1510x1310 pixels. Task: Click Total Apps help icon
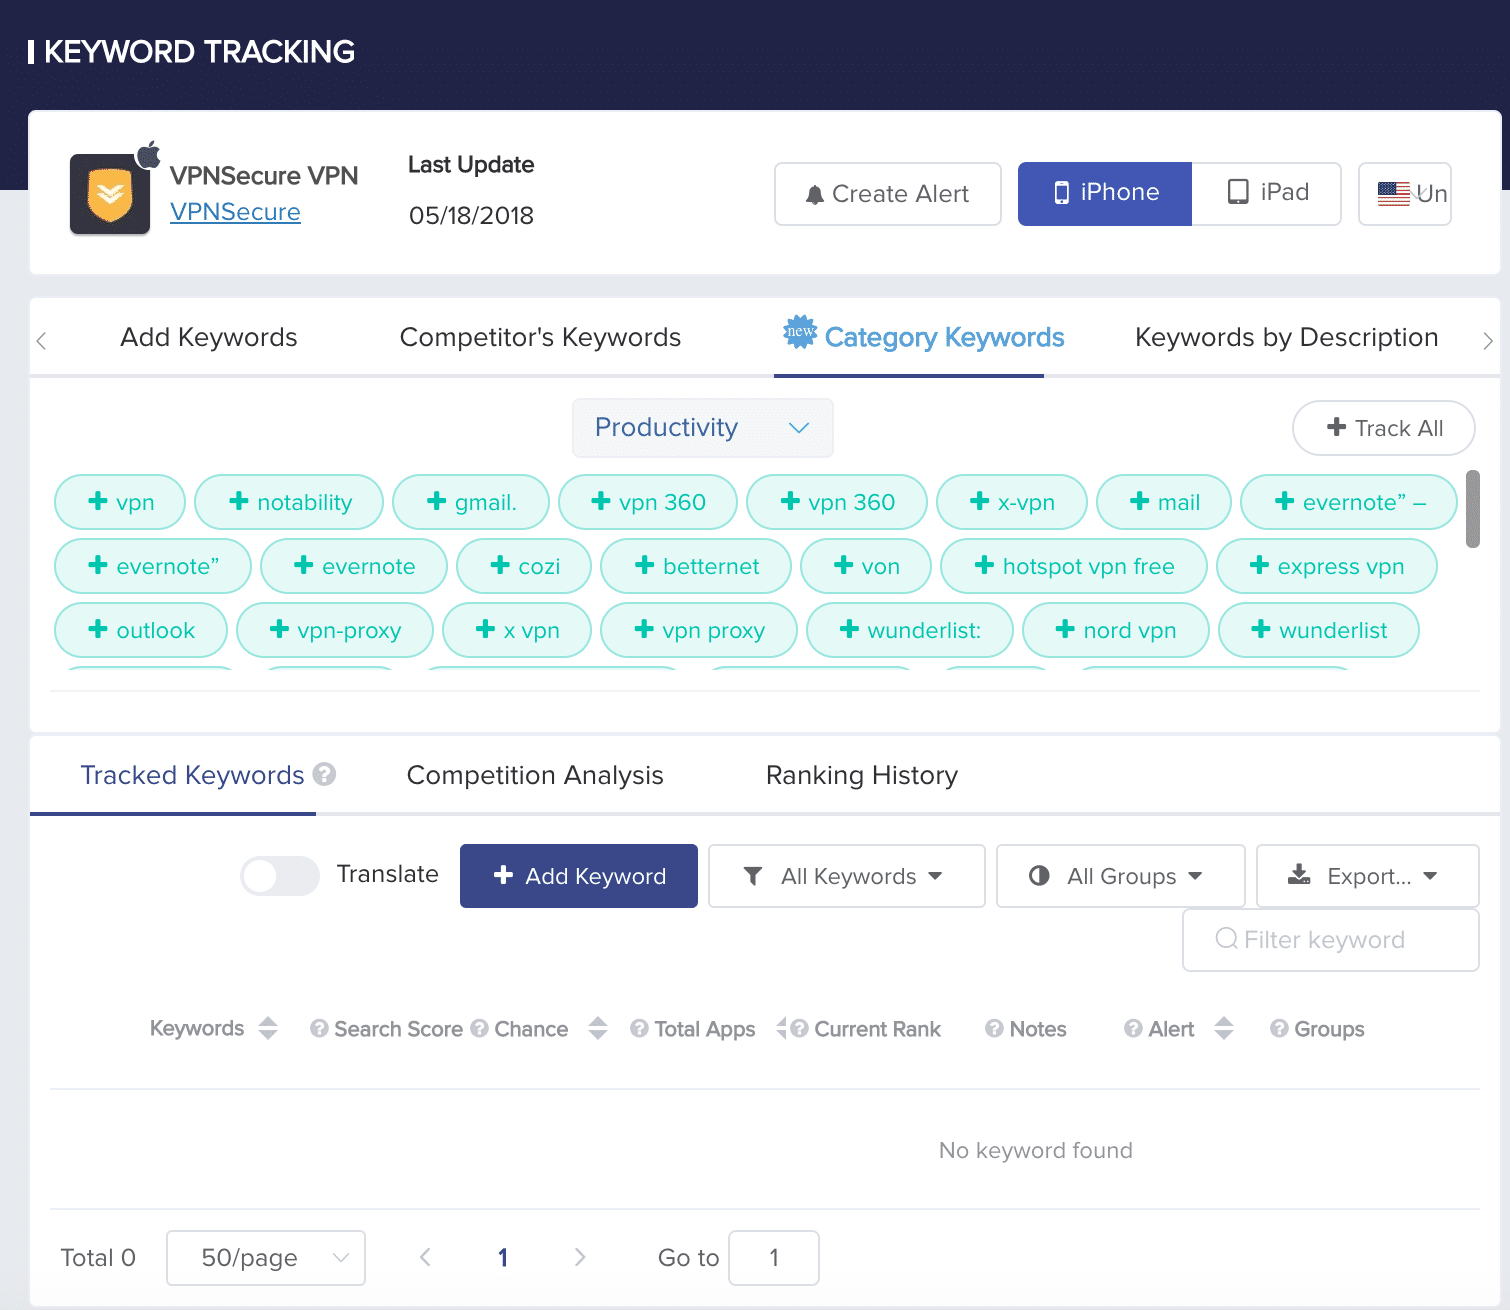(x=639, y=1028)
